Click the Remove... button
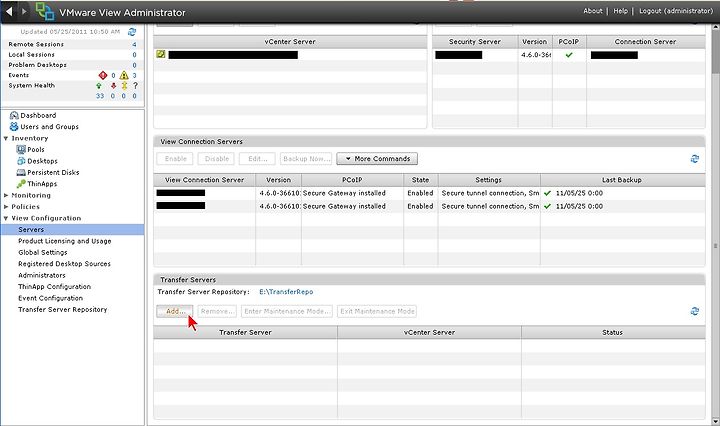 coord(217,311)
